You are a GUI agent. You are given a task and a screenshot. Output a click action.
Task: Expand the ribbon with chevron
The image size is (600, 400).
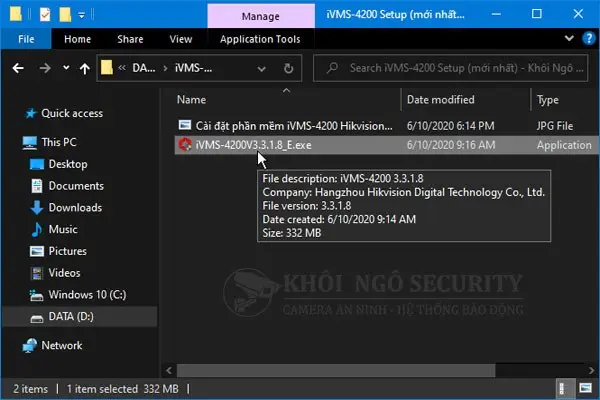click(x=569, y=38)
